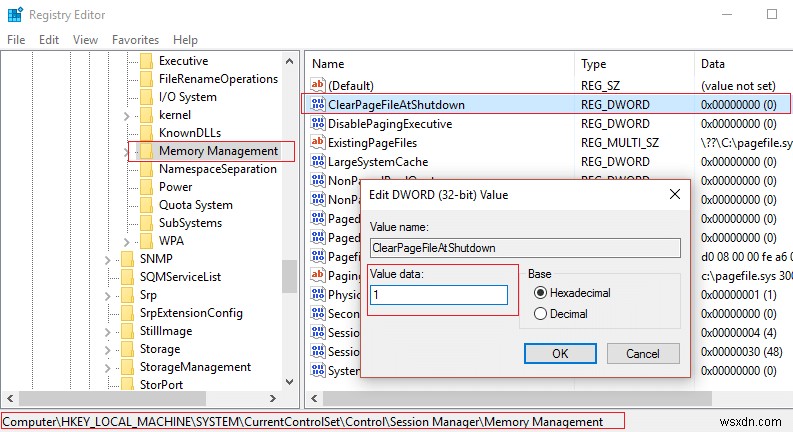The image size is (793, 432).
Task: Select the SNMP folder icon
Action: point(127,258)
